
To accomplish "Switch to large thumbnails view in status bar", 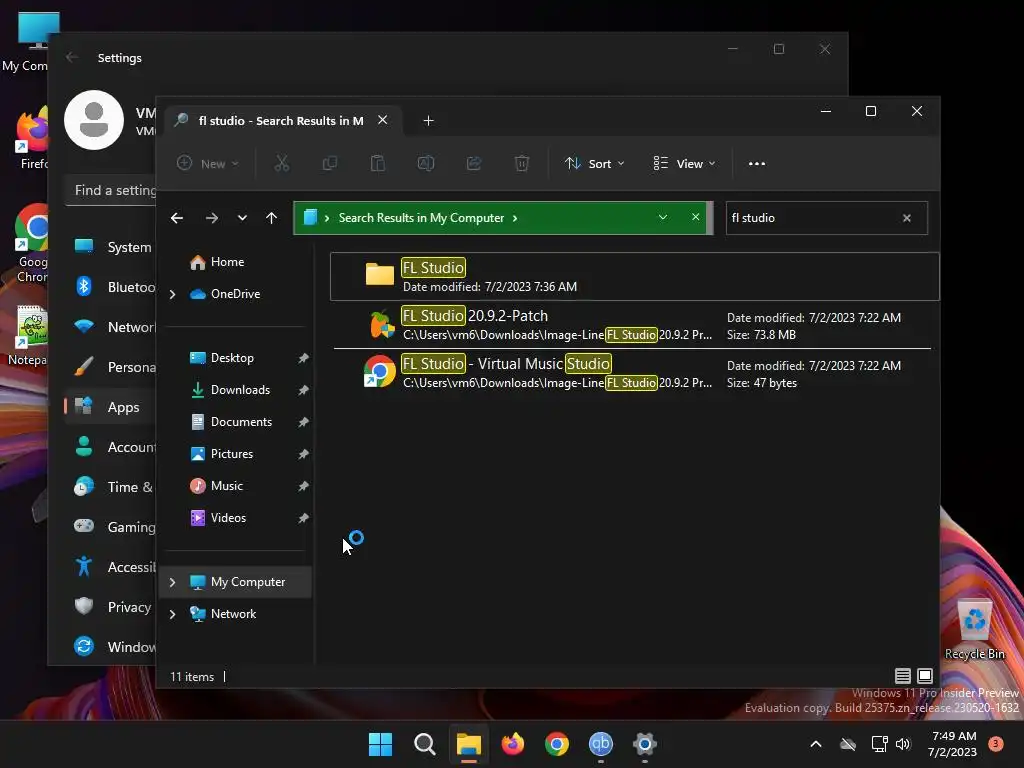I will (x=925, y=676).
